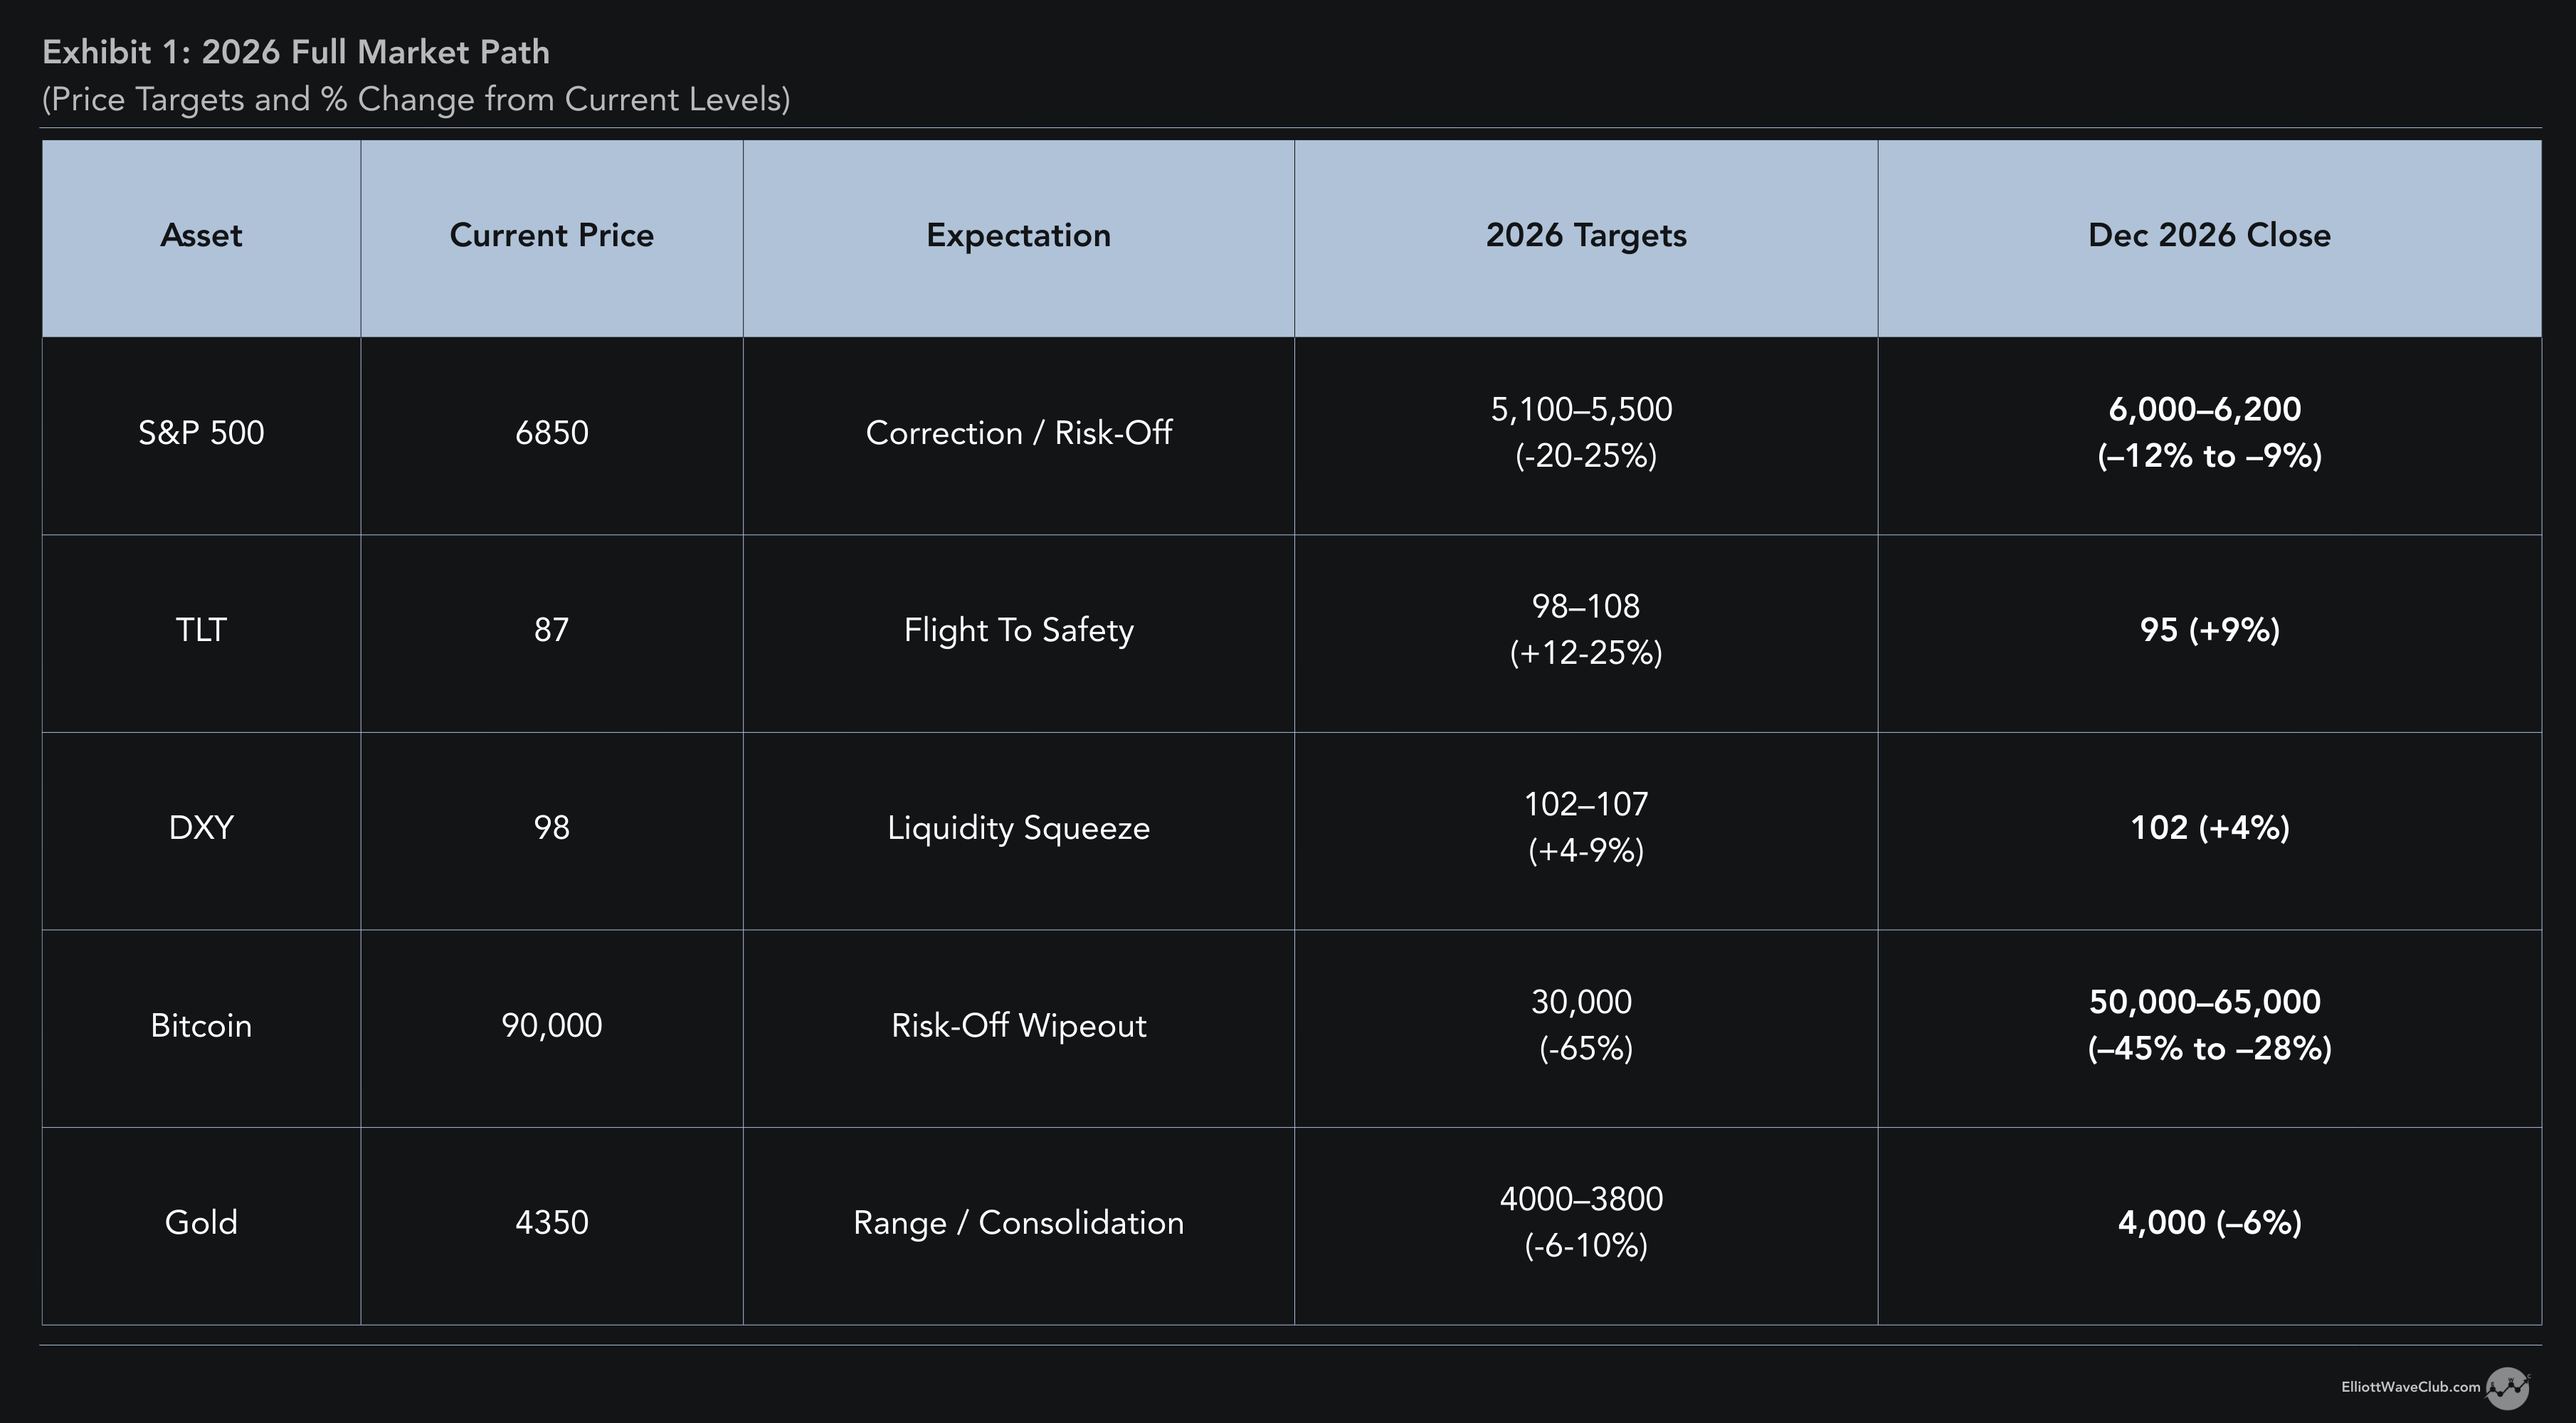Click the Current Price column header
The image size is (2576, 1423).
[x=551, y=236]
